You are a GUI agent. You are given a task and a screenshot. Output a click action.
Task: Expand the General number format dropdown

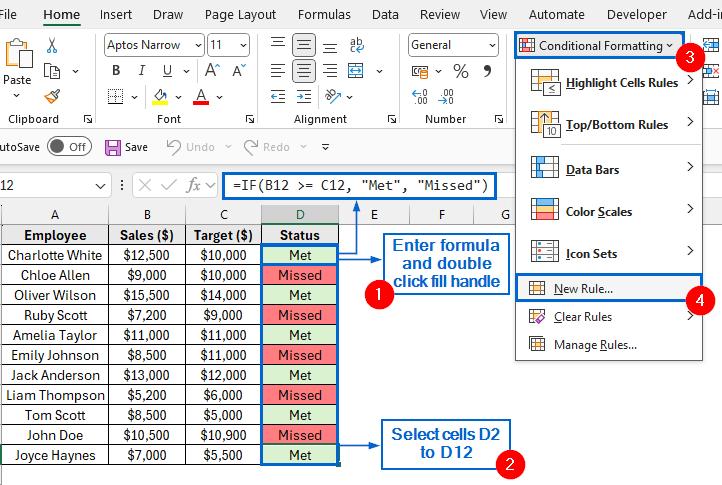tap(491, 45)
